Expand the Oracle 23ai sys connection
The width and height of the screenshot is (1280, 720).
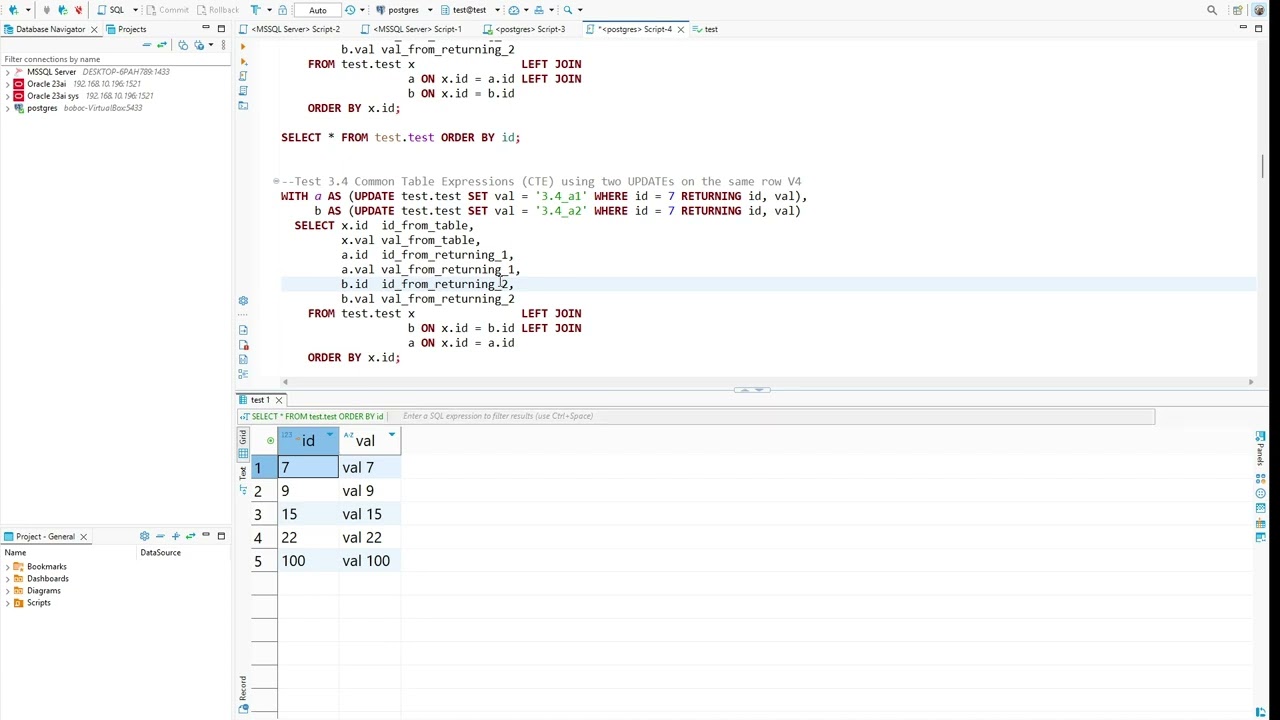[x=7, y=96]
